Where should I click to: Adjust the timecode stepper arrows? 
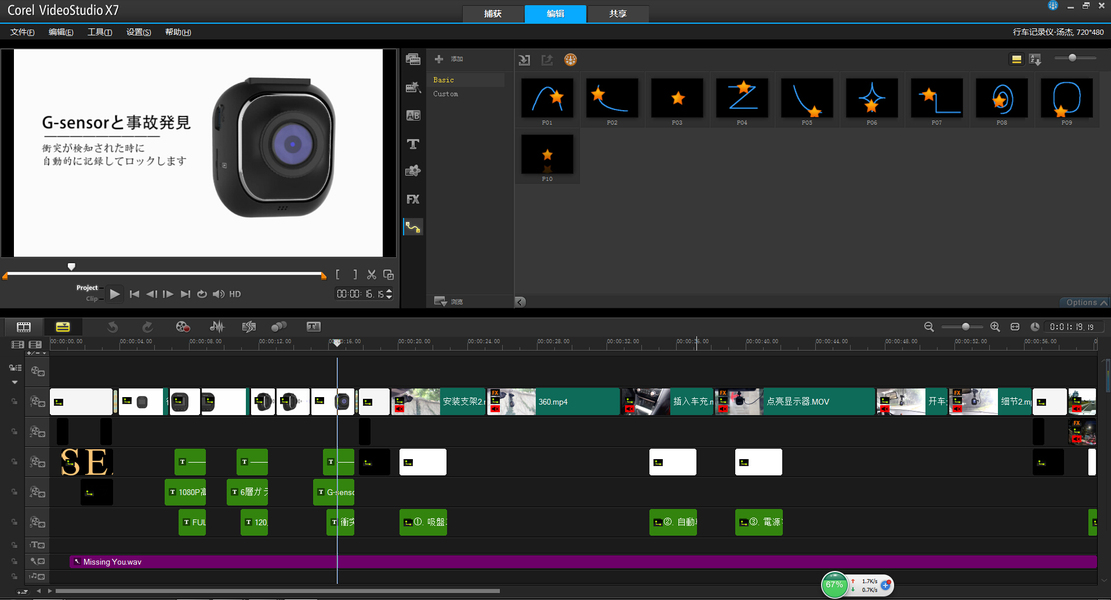(x=388, y=294)
